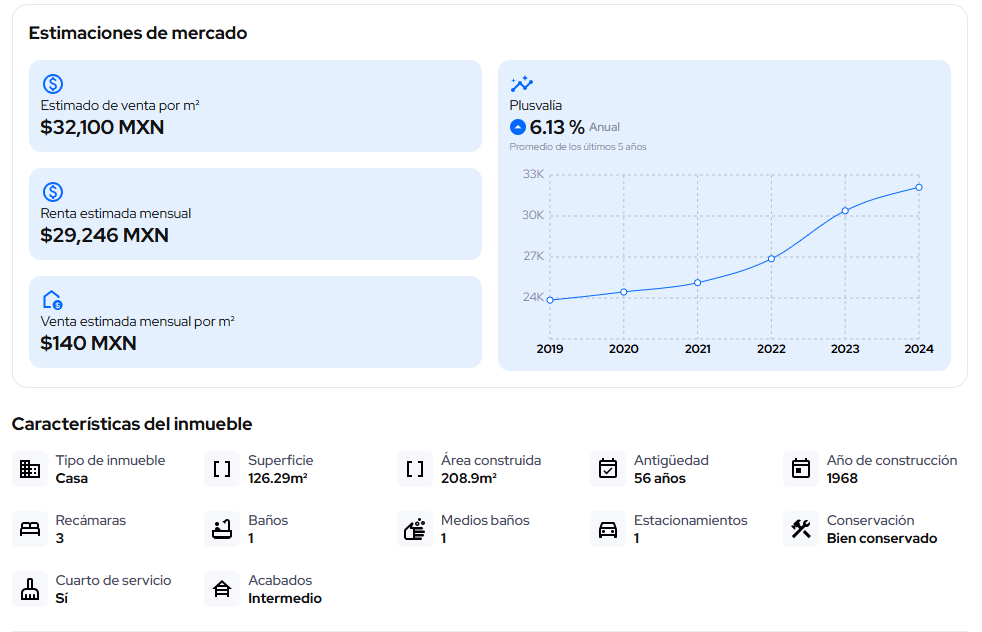982x632 pixels.
Task: Click the brackets icon next to Área construida
Action: (415, 469)
